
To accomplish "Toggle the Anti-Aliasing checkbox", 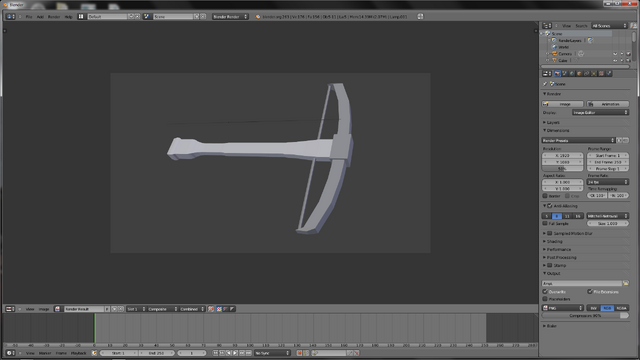I will point(550,206).
